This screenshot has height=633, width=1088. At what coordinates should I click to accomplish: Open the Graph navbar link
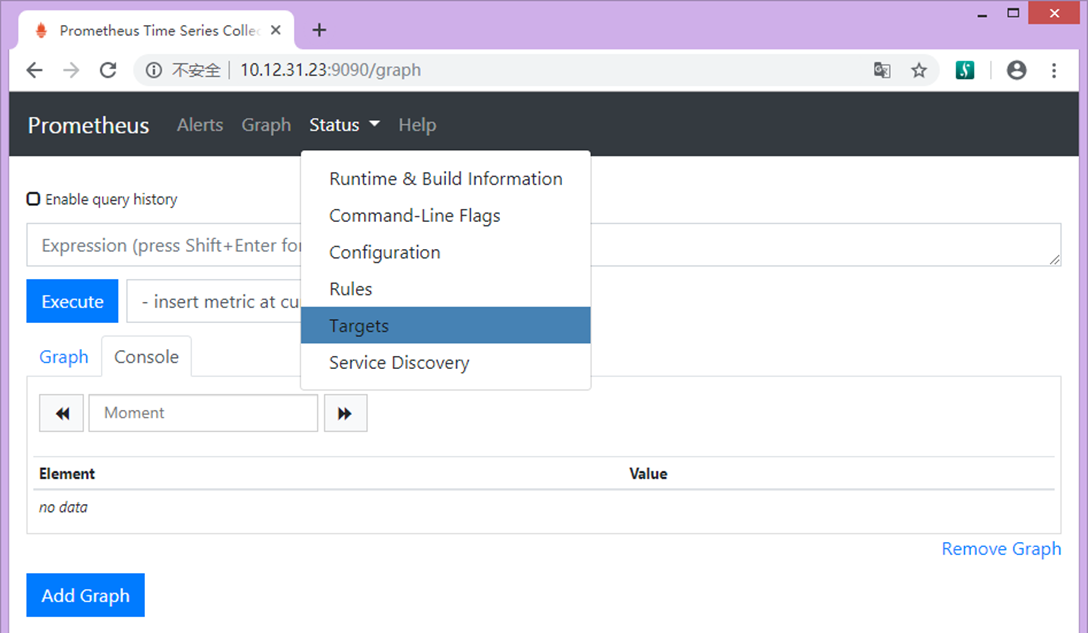tap(266, 125)
